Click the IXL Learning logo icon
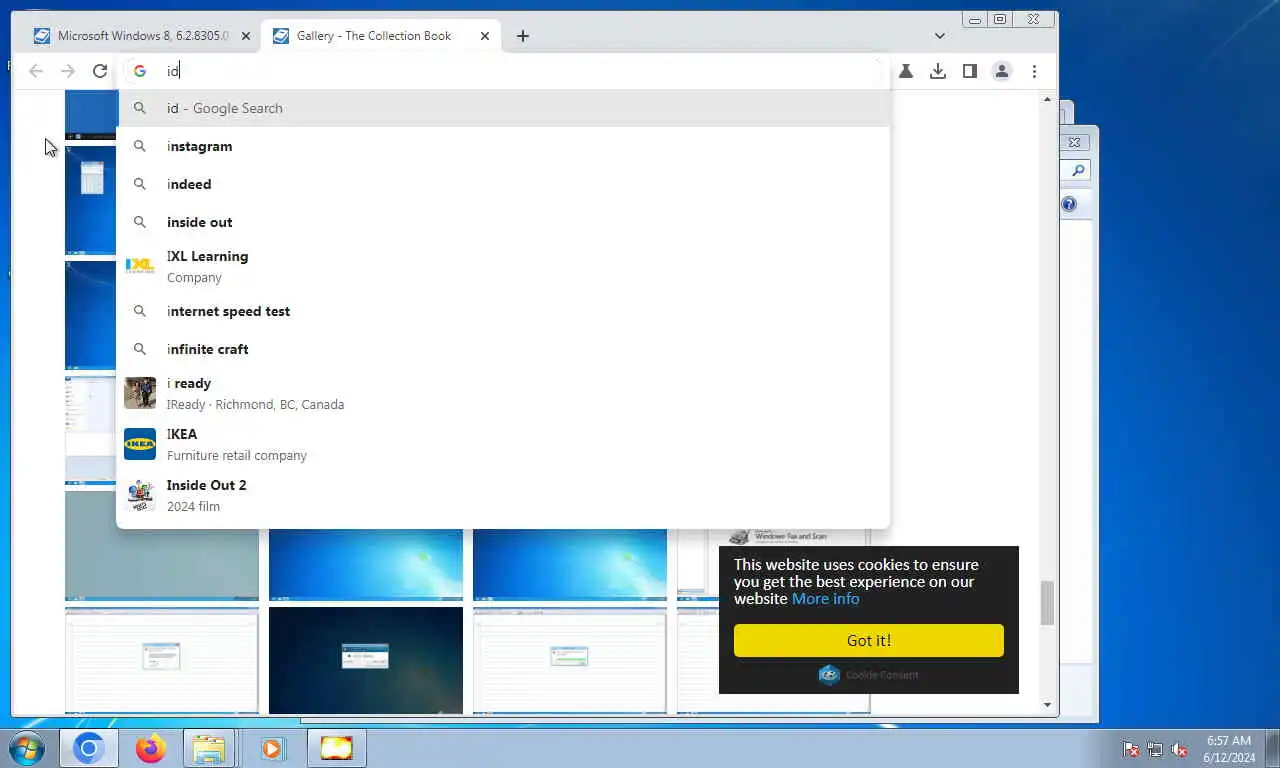This screenshot has width=1280, height=768. 140,266
